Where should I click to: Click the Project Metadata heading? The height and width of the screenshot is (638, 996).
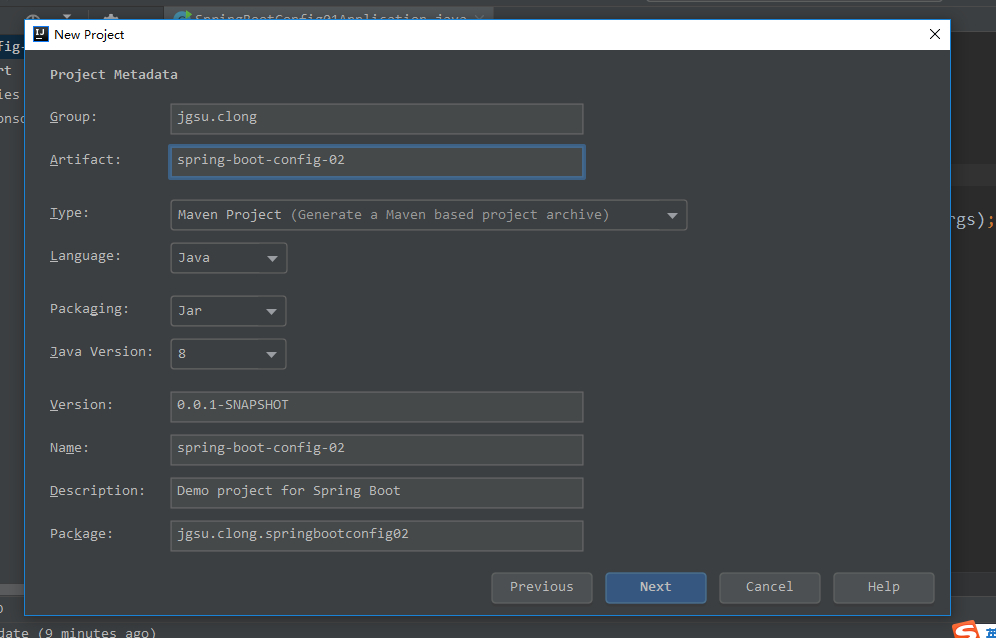[x=114, y=74]
